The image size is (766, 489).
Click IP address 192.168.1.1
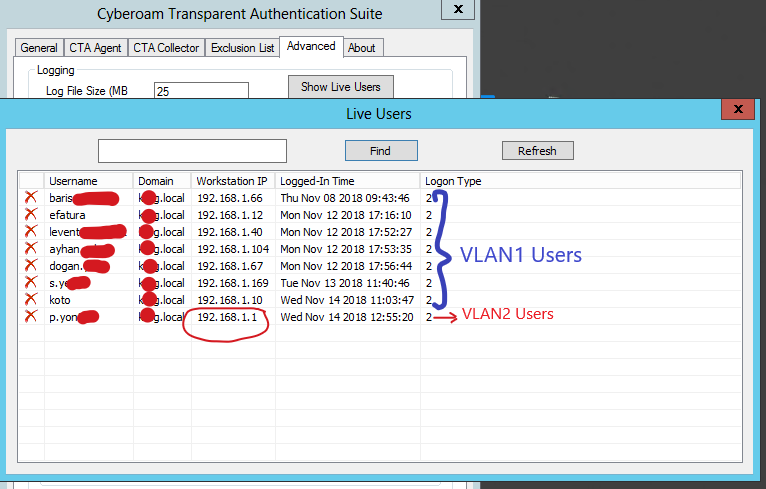pos(227,317)
